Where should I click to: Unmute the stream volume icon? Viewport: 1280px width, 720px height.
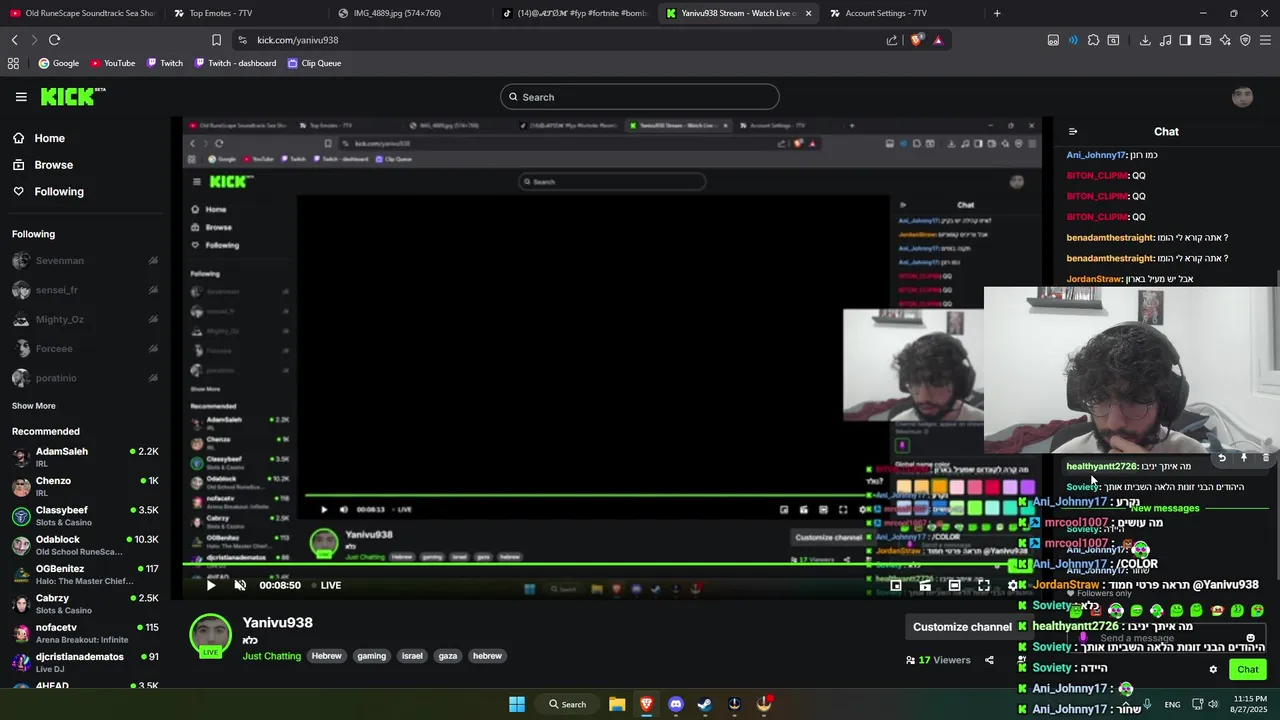pyautogui.click(x=240, y=585)
